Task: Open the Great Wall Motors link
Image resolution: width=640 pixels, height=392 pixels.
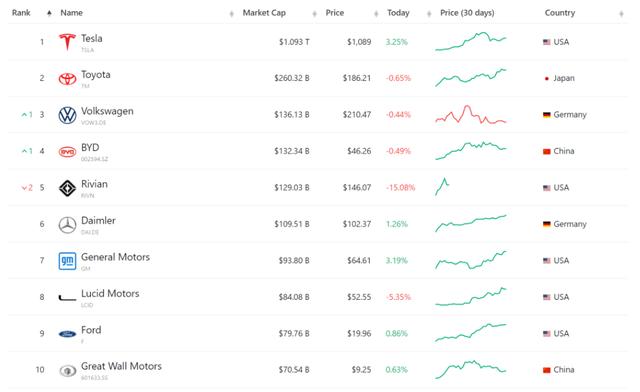Action: 121,366
